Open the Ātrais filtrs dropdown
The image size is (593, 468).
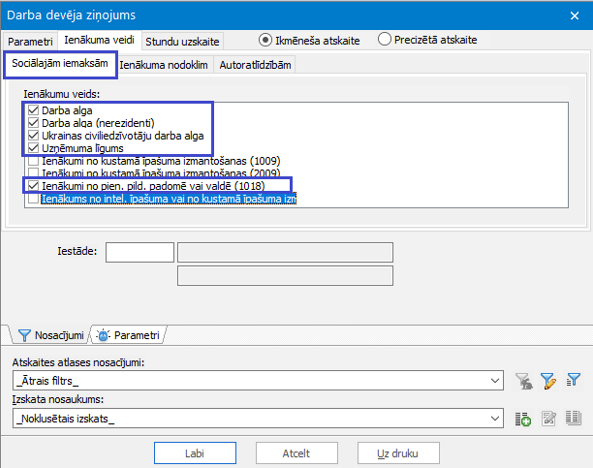coord(495,381)
